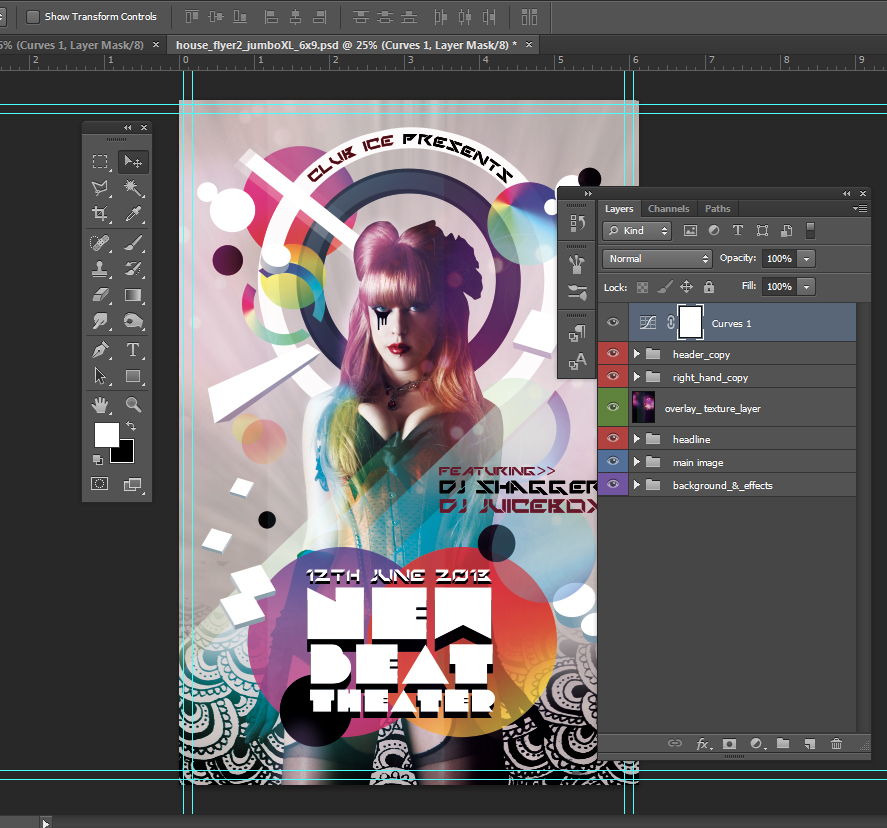
Task: Choose the Eyedropper tool
Action: tap(132, 214)
